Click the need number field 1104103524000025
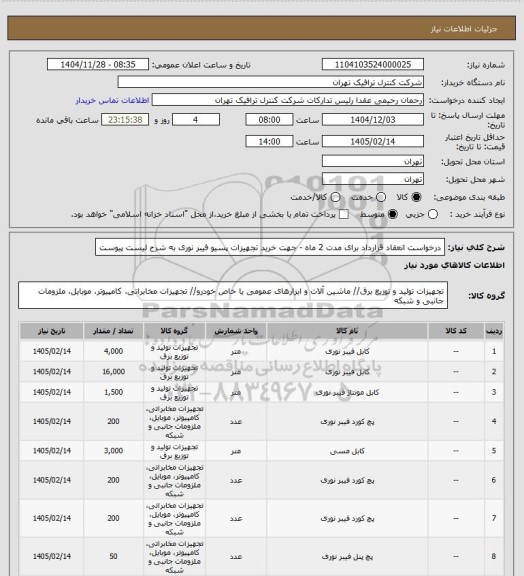524x576 pixels. tap(373, 64)
